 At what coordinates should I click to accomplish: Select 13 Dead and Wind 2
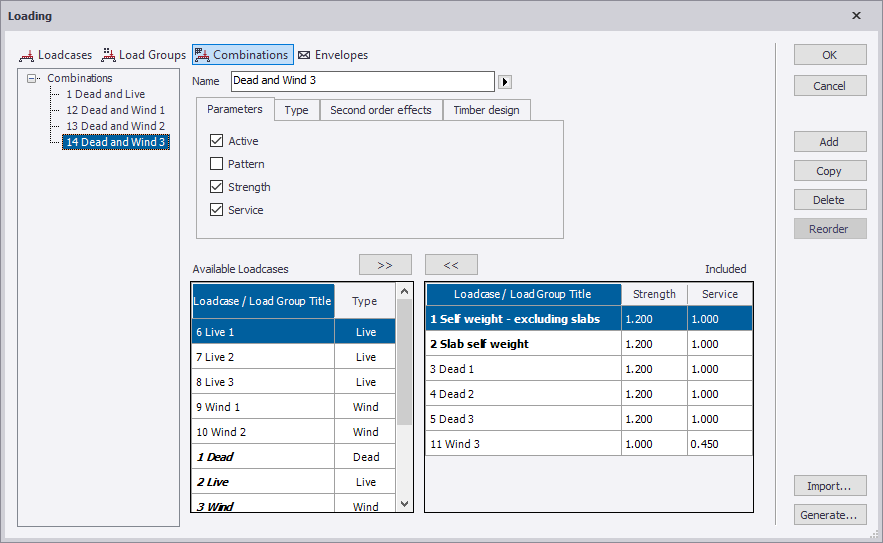(115, 126)
